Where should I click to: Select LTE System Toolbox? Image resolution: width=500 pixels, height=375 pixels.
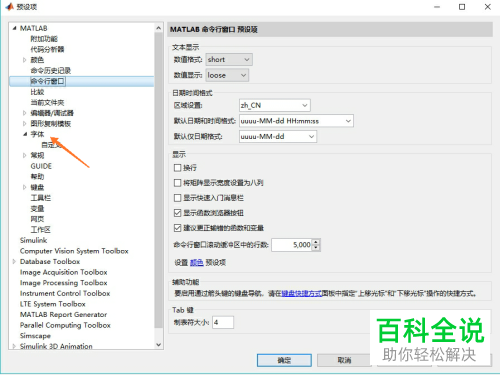(53, 304)
